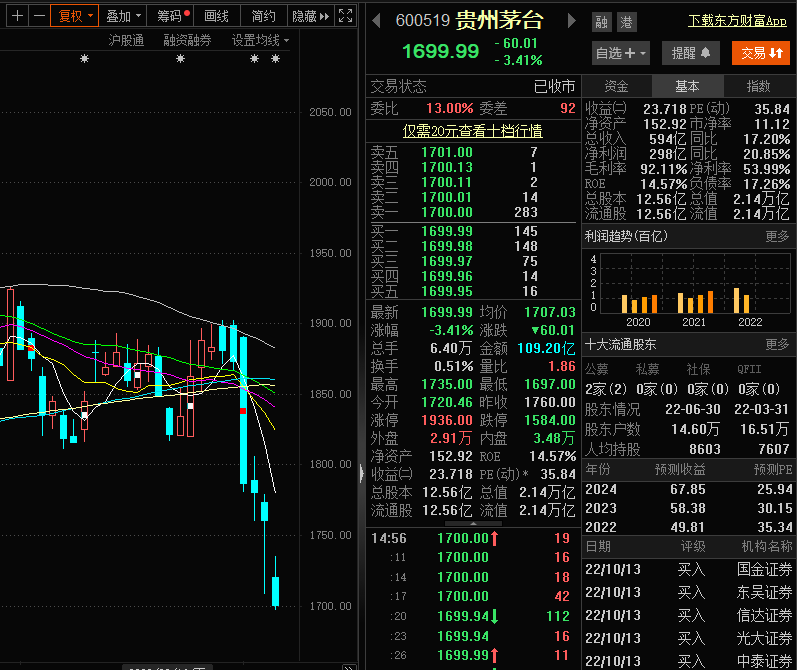Open the 自选+ watchlist dropdown

point(621,53)
